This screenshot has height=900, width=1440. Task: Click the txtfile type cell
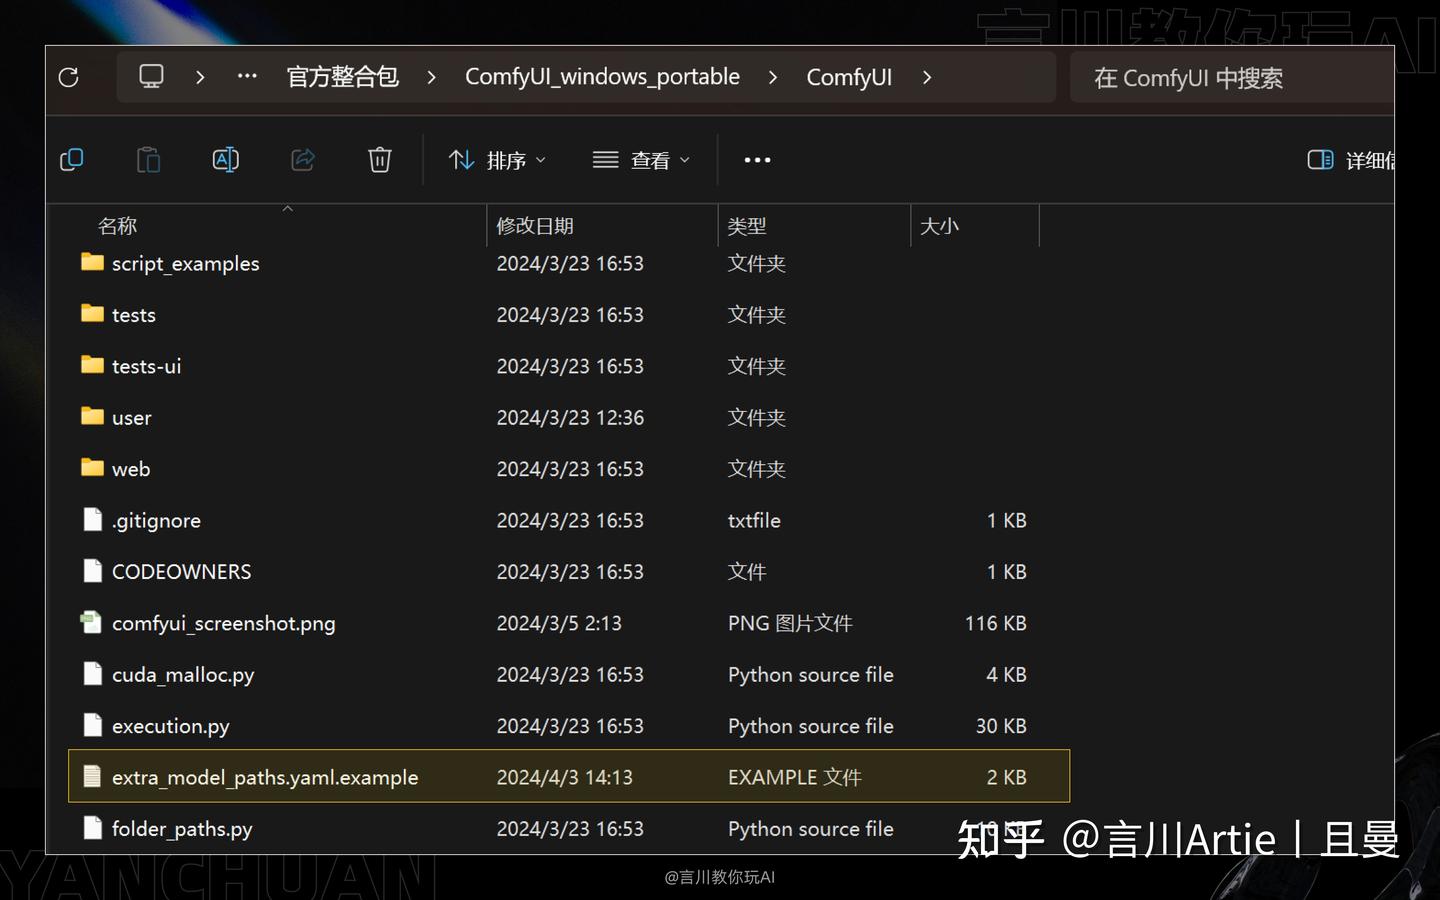pos(754,521)
